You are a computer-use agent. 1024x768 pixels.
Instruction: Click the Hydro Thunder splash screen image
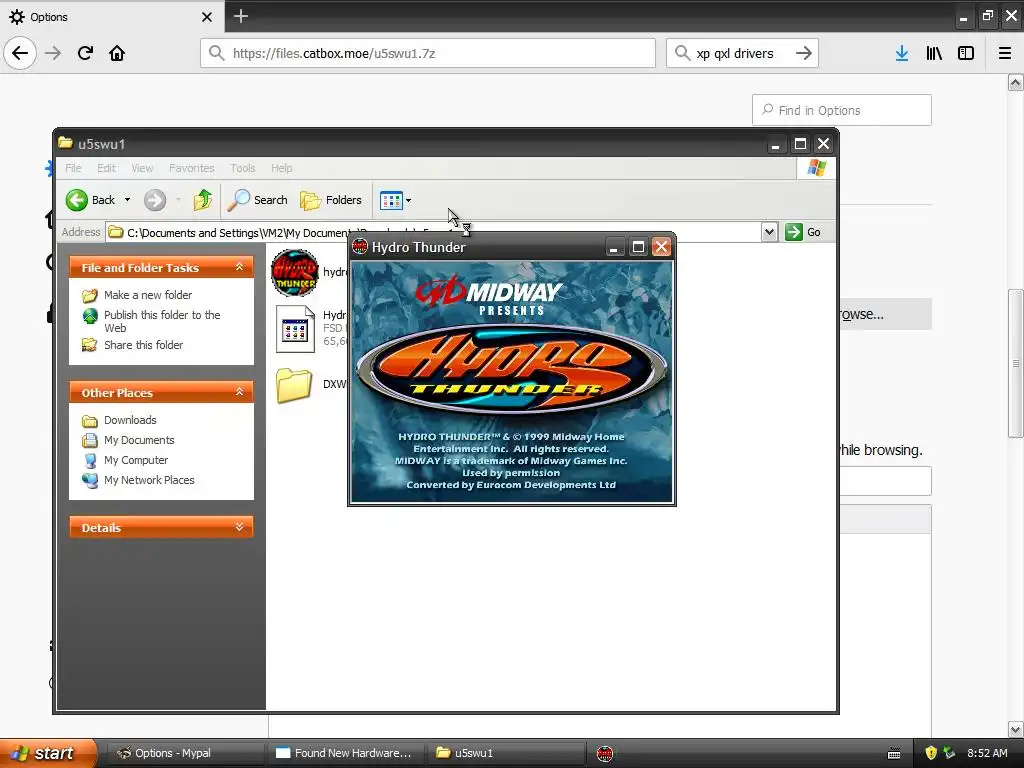coord(511,382)
